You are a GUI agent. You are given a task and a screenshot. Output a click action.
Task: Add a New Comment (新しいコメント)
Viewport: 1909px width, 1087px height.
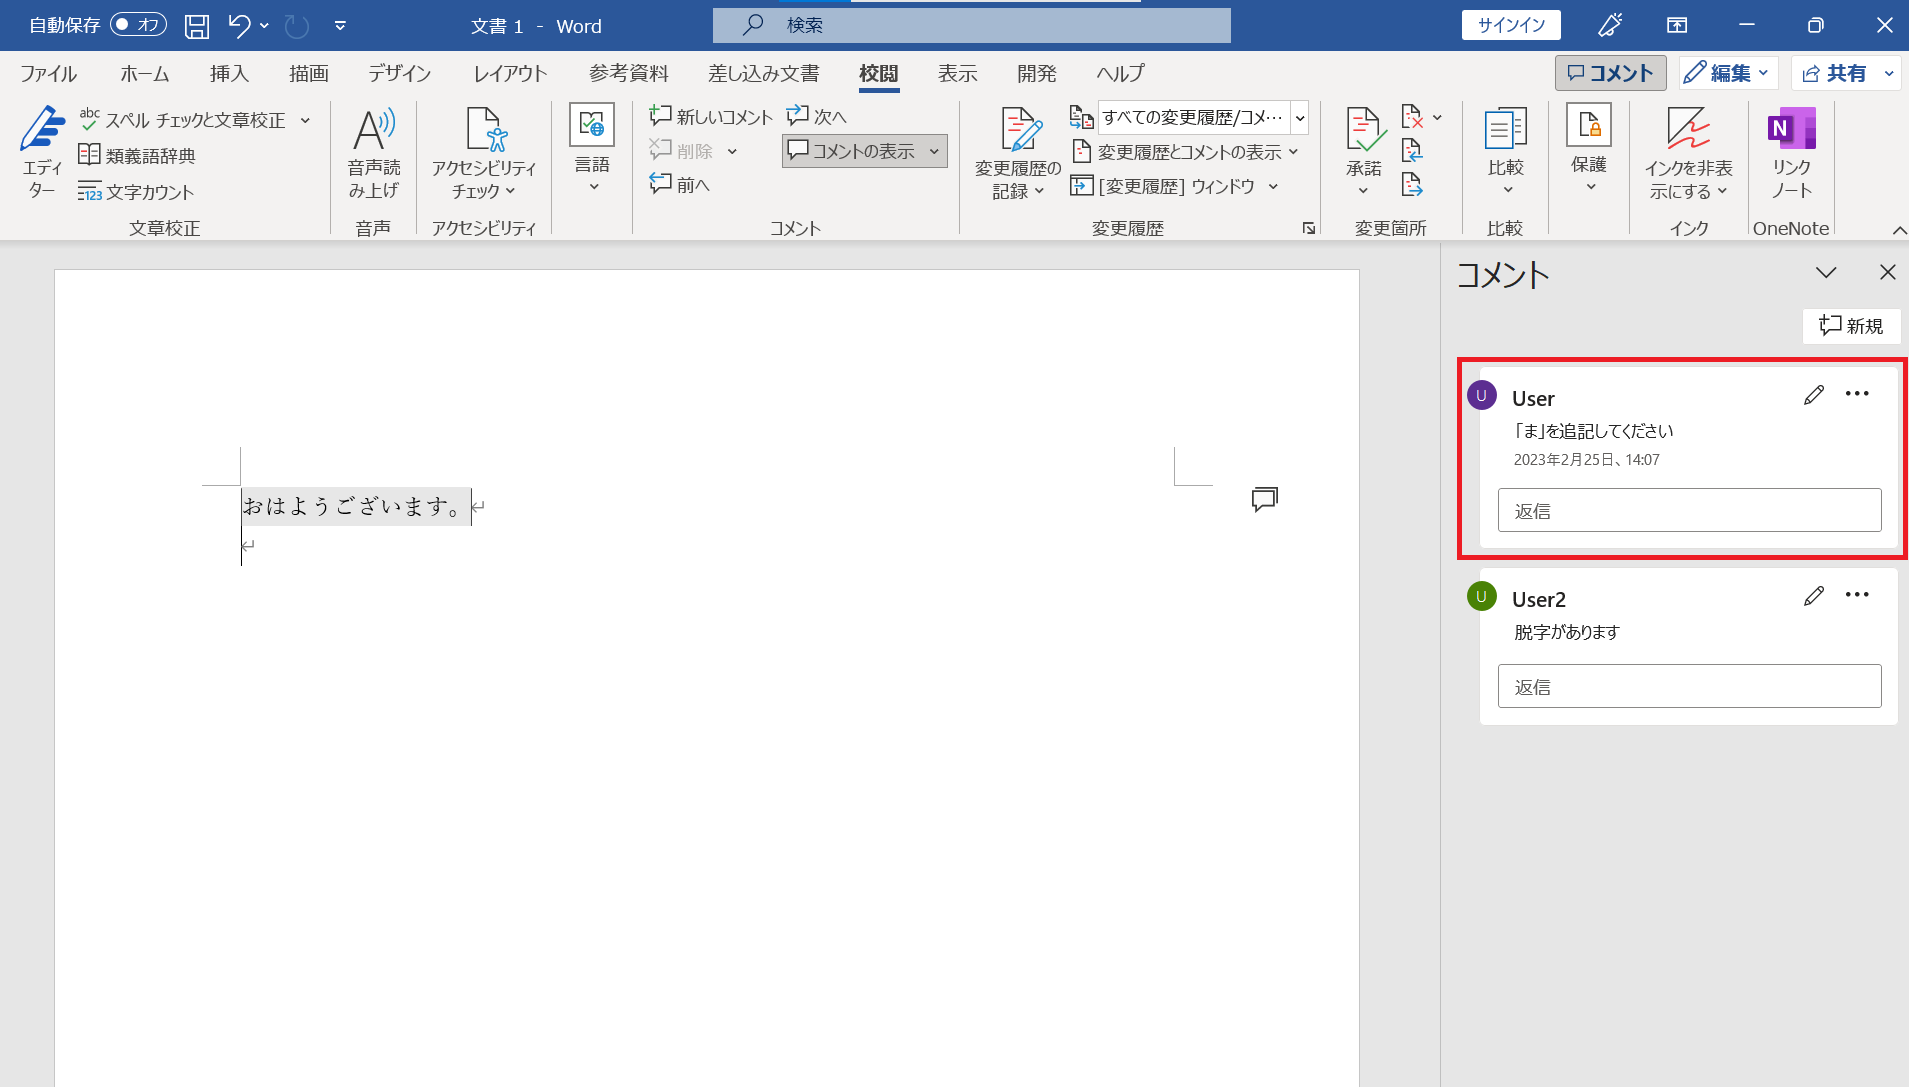(x=711, y=117)
